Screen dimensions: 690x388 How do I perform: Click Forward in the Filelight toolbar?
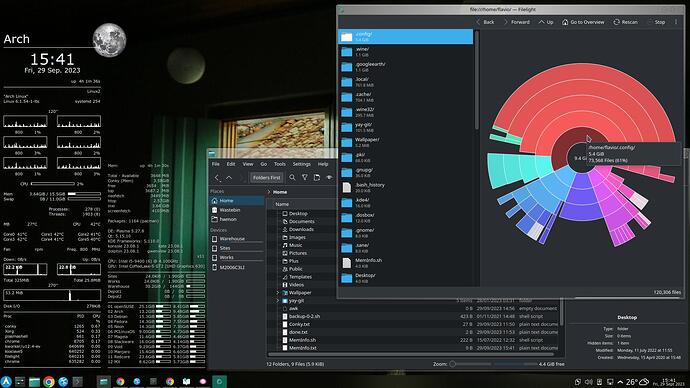[x=516, y=22]
